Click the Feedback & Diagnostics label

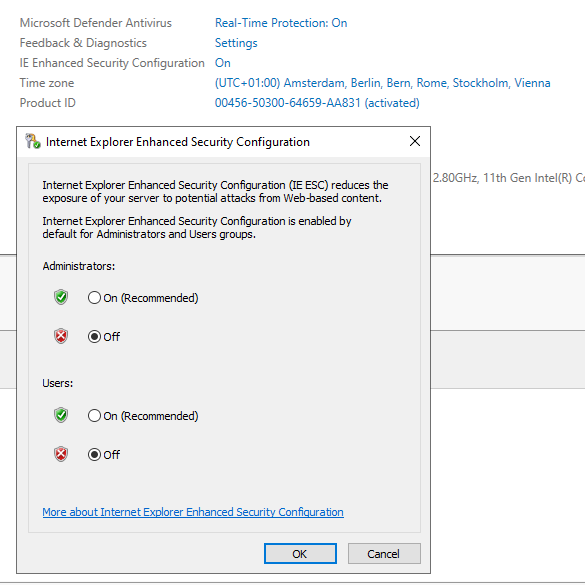pyautogui.click(x=83, y=43)
